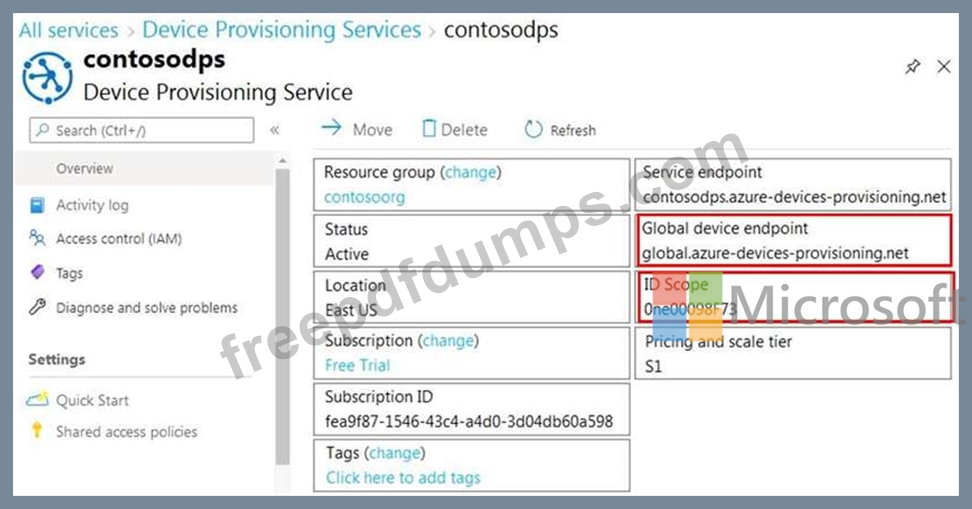This screenshot has height=509, width=972.
Task: Click the Quick Start cloud icon
Action: click(x=37, y=399)
